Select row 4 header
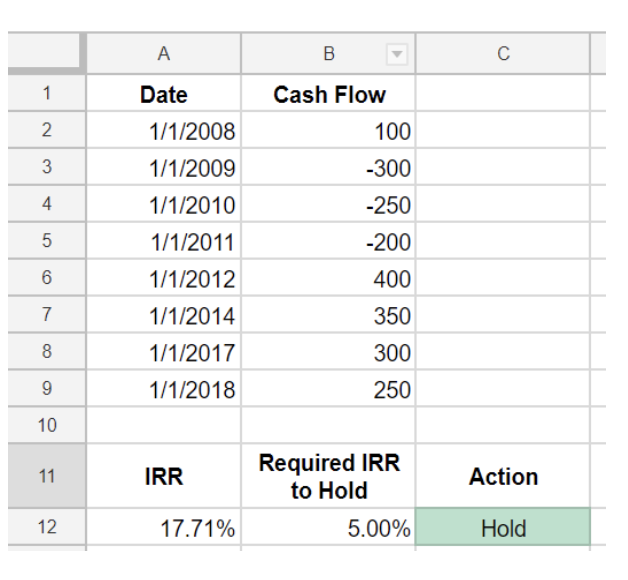628x580 pixels. click(46, 203)
